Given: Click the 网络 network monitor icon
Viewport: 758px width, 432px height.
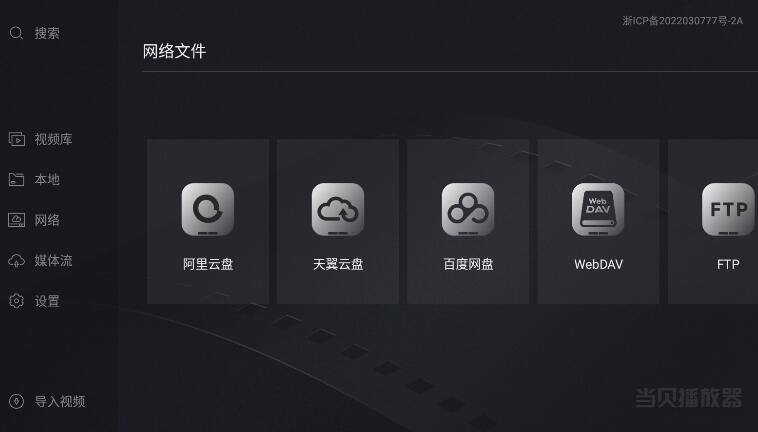Looking at the screenshot, I should tap(16, 220).
